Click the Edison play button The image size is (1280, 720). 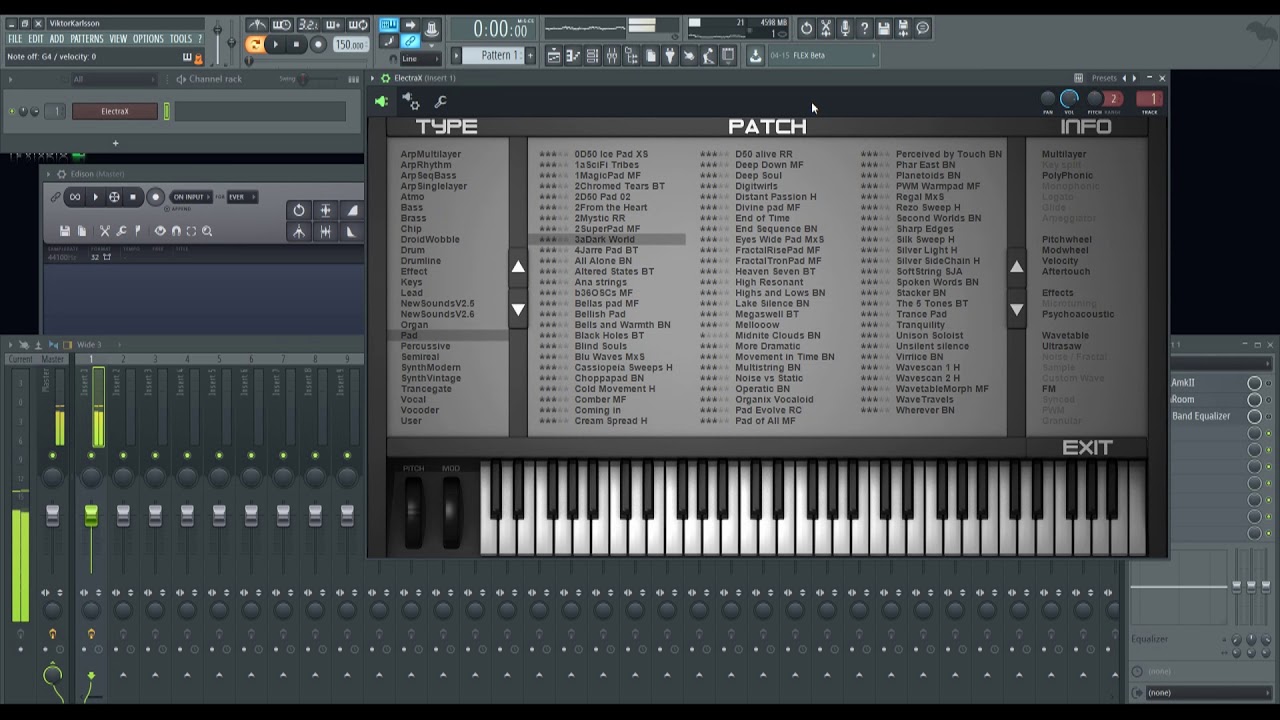click(x=95, y=197)
